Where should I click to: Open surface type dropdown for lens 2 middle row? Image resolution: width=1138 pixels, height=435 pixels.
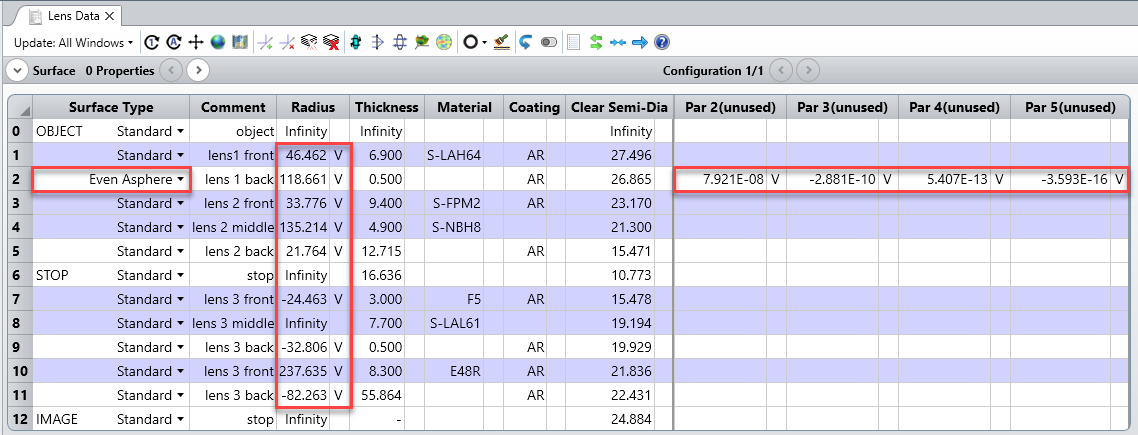point(179,227)
